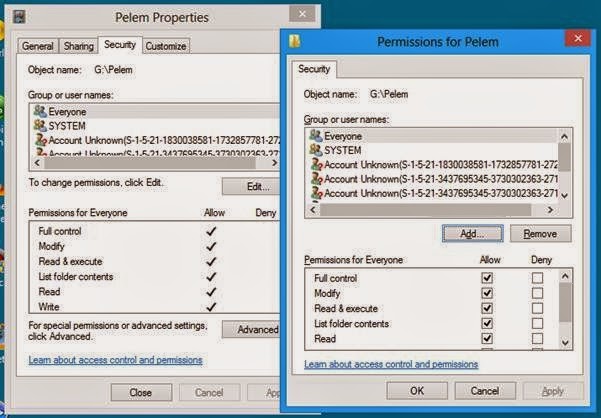Click horizontal scrollbar thumb in Permissions dialog list
This screenshot has height=418, width=601.
pos(425,210)
